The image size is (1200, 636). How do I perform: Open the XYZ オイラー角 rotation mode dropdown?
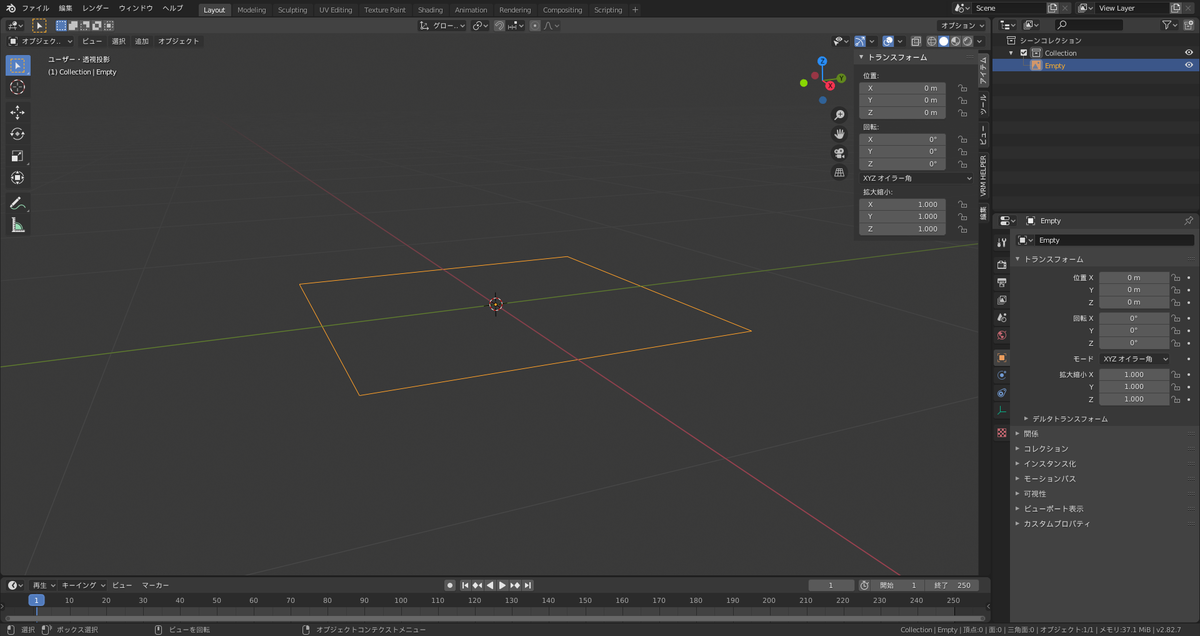click(x=915, y=178)
